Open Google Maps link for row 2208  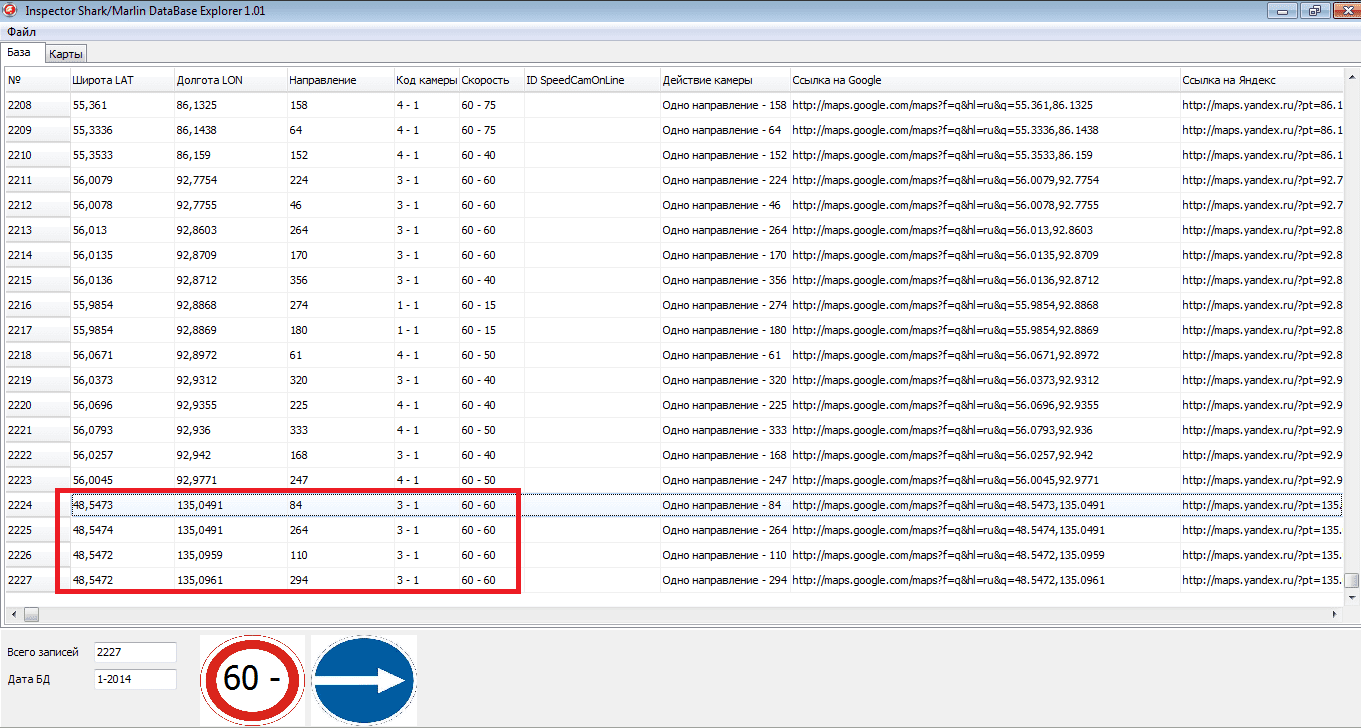(942, 105)
